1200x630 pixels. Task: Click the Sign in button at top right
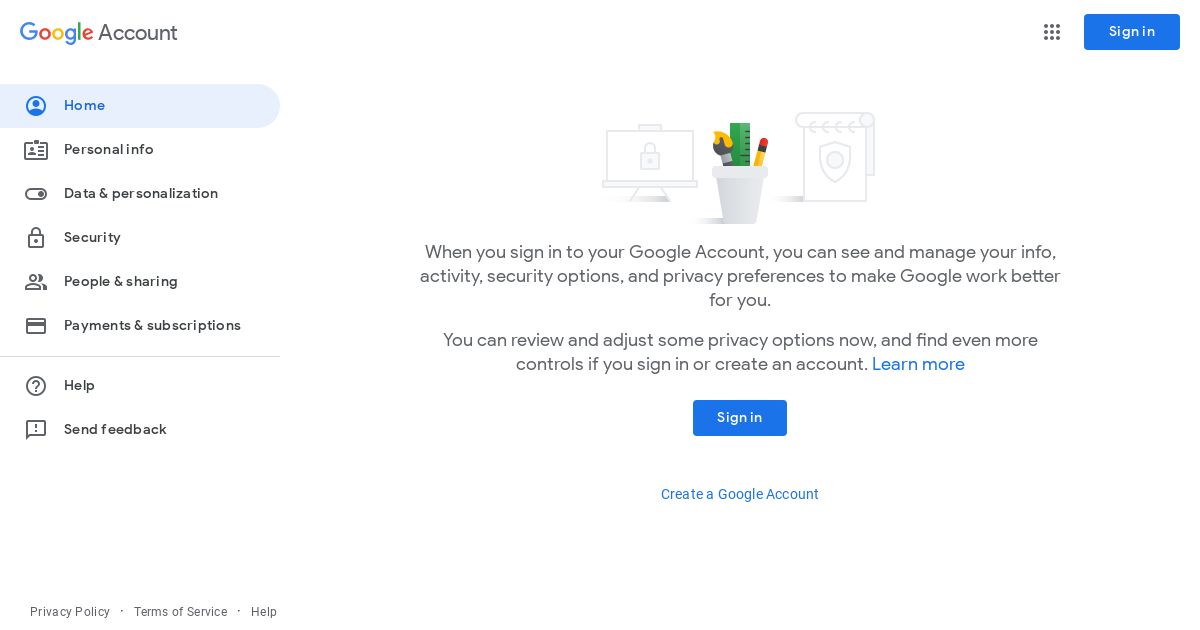tap(1132, 32)
